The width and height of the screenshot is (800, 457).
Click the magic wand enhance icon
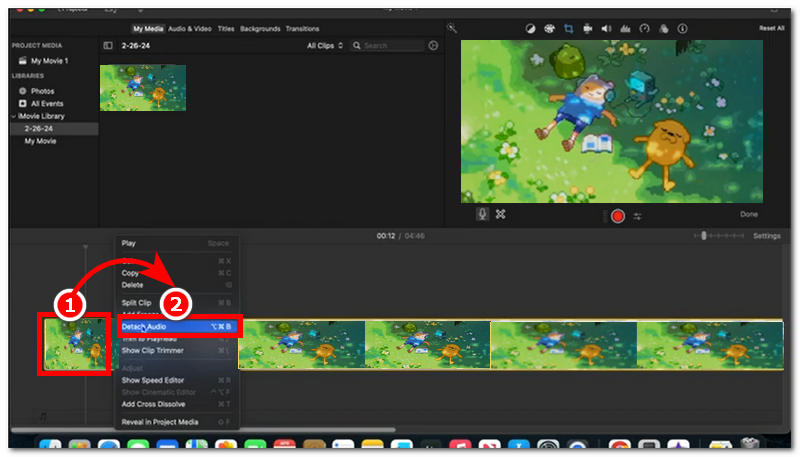tap(452, 28)
